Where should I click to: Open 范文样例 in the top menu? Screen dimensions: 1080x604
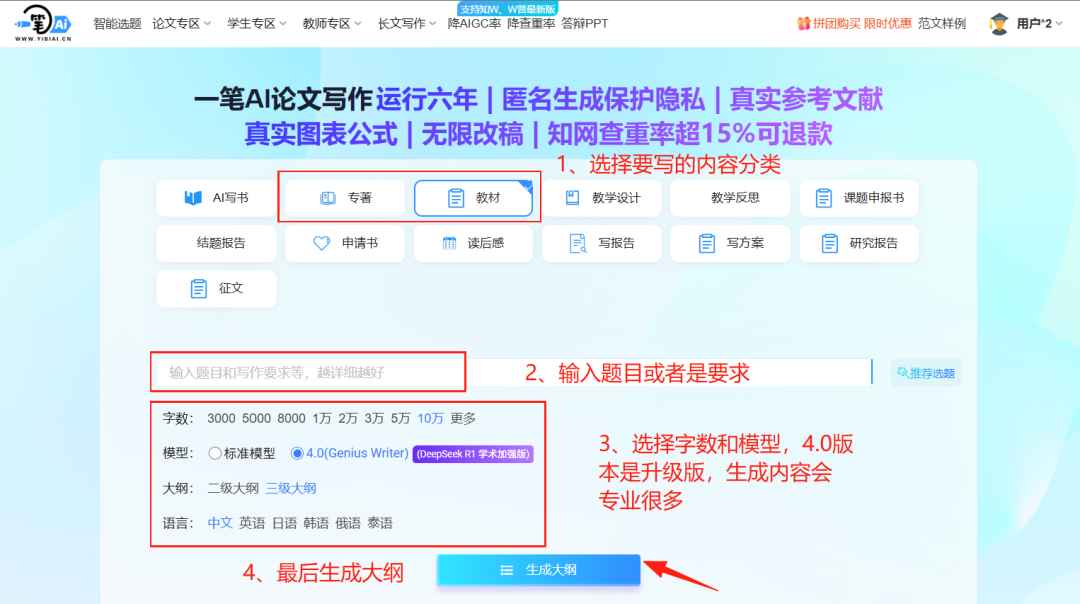coord(942,23)
